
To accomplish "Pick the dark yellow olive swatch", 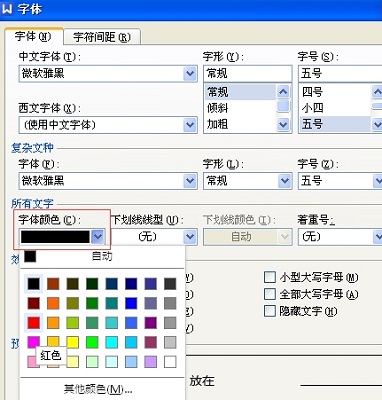I will click(72, 303).
